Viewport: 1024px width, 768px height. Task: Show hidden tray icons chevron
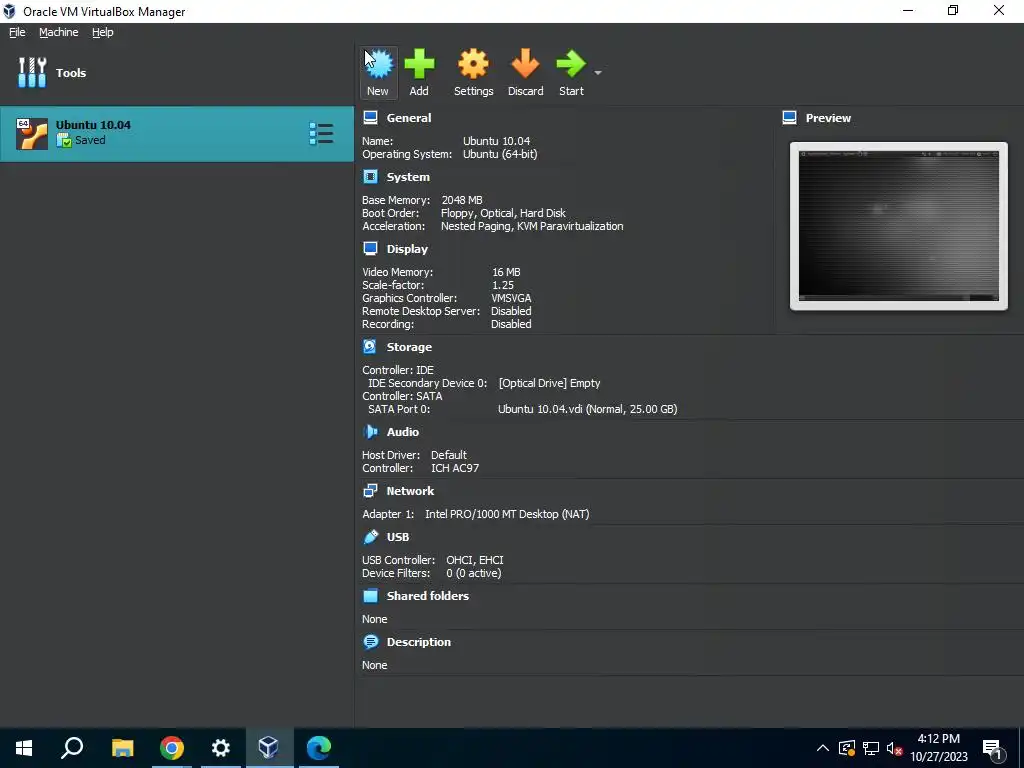(823, 748)
